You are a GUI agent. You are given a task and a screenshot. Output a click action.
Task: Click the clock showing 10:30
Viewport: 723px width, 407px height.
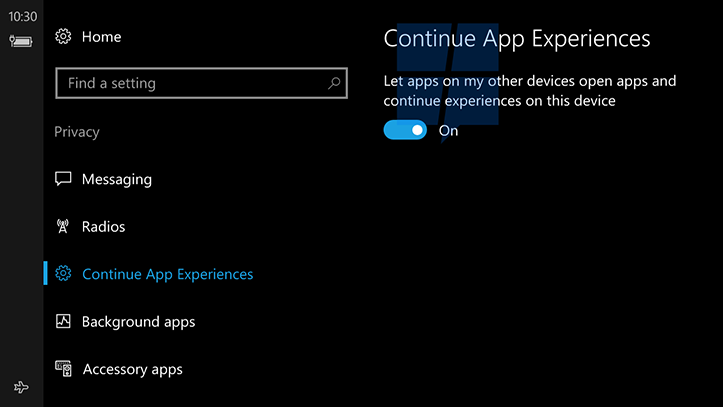pyautogui.click(x=22, y=17)
